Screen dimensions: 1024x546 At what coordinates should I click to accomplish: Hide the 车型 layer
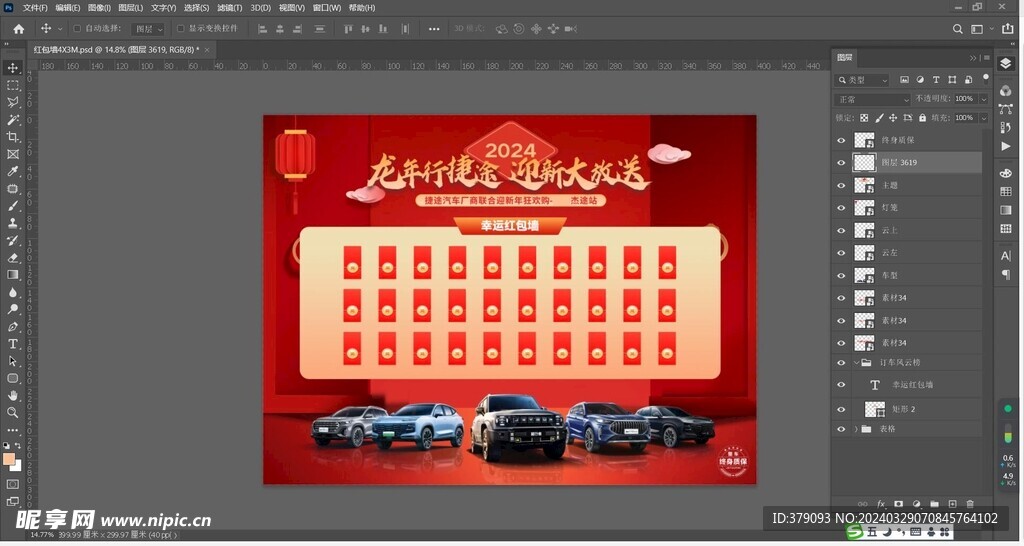841,276
